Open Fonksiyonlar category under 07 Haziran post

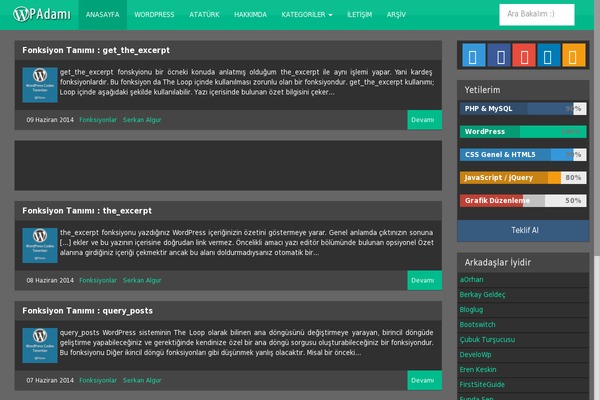(98, 380)
